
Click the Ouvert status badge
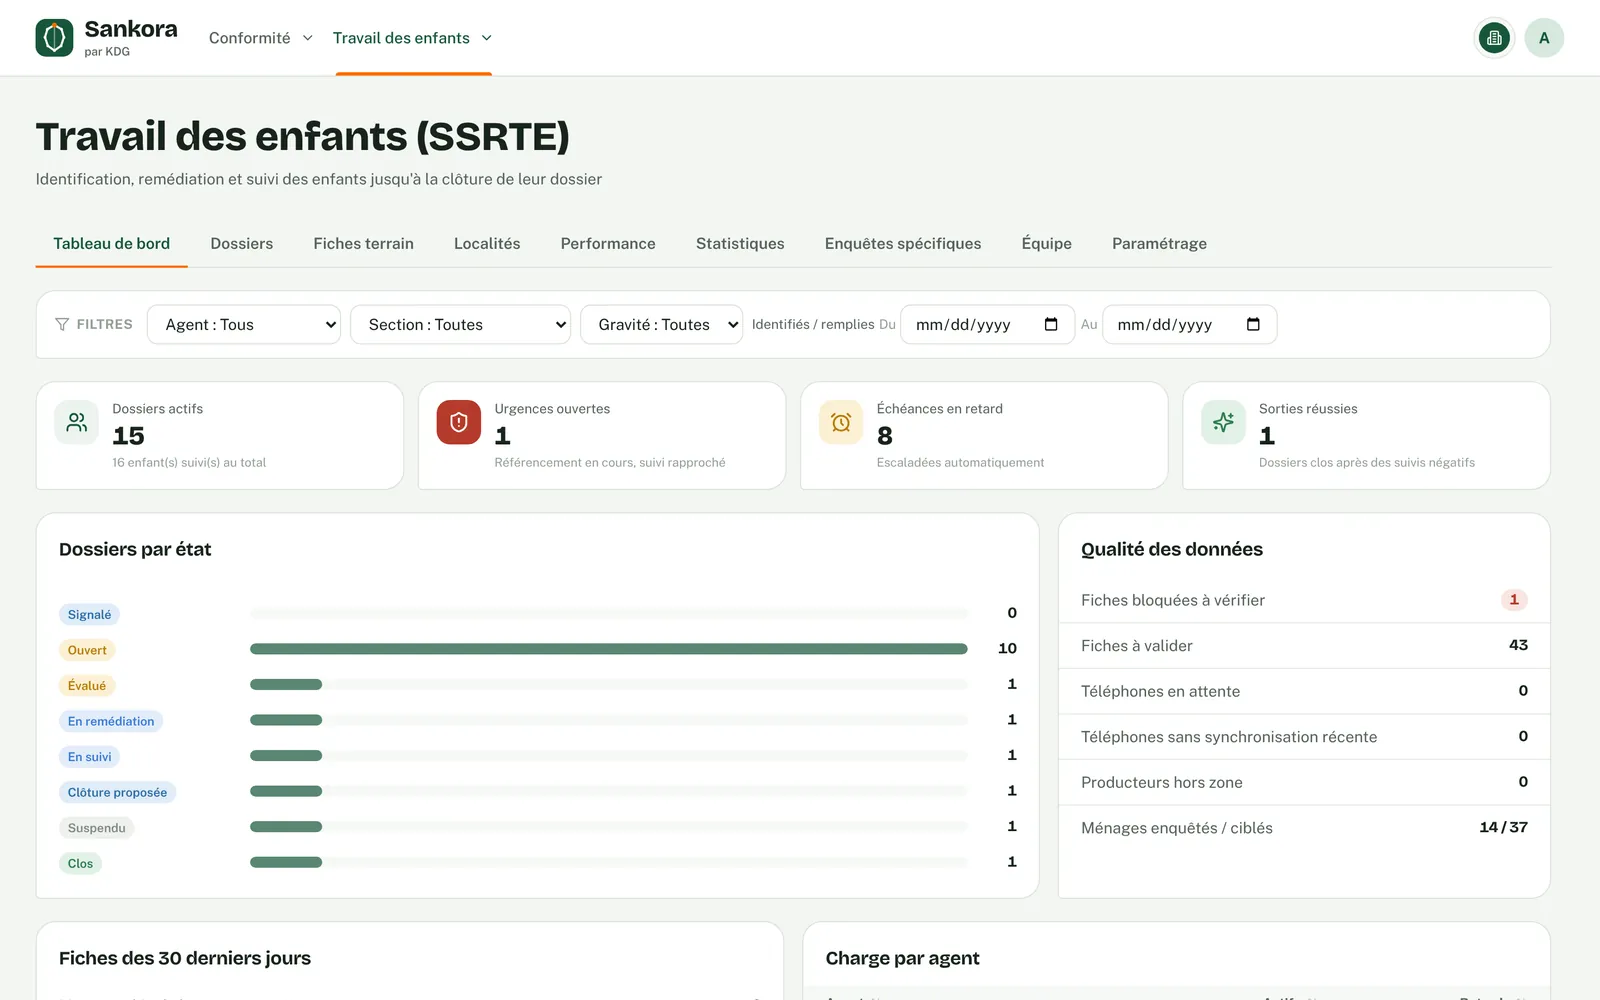87,650
